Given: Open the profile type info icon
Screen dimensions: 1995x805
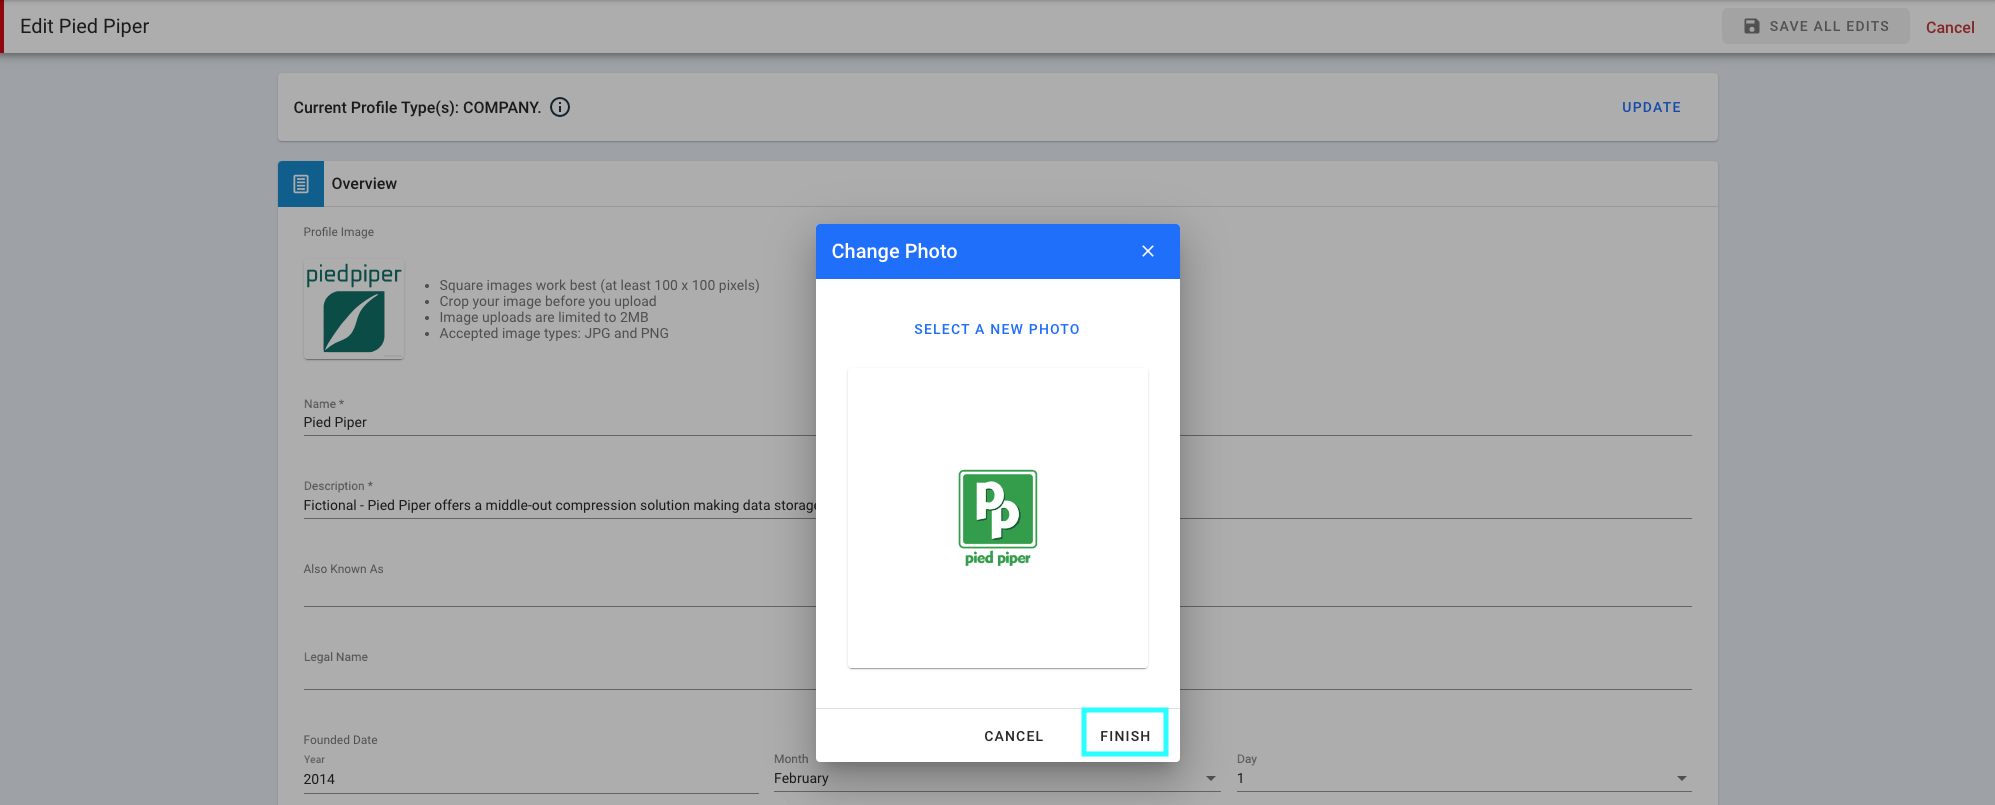Looking at the screenshot, I should click(x=560, y=107).
